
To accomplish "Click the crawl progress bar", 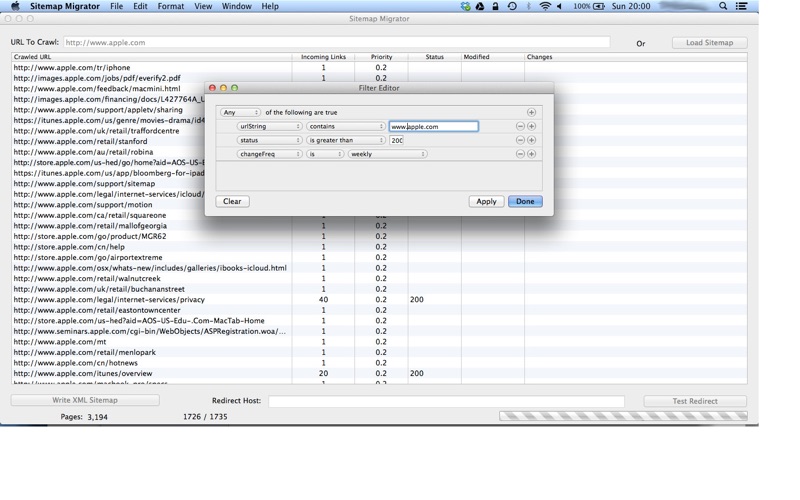I will pyautogui.click(x=623, y=416).
